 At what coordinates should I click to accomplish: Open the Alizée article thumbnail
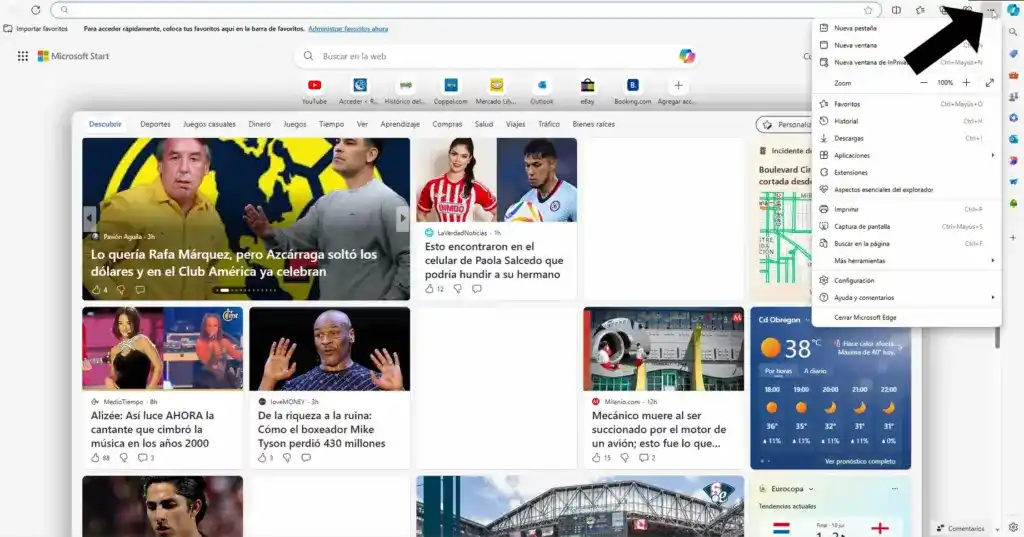pos(163,349)
